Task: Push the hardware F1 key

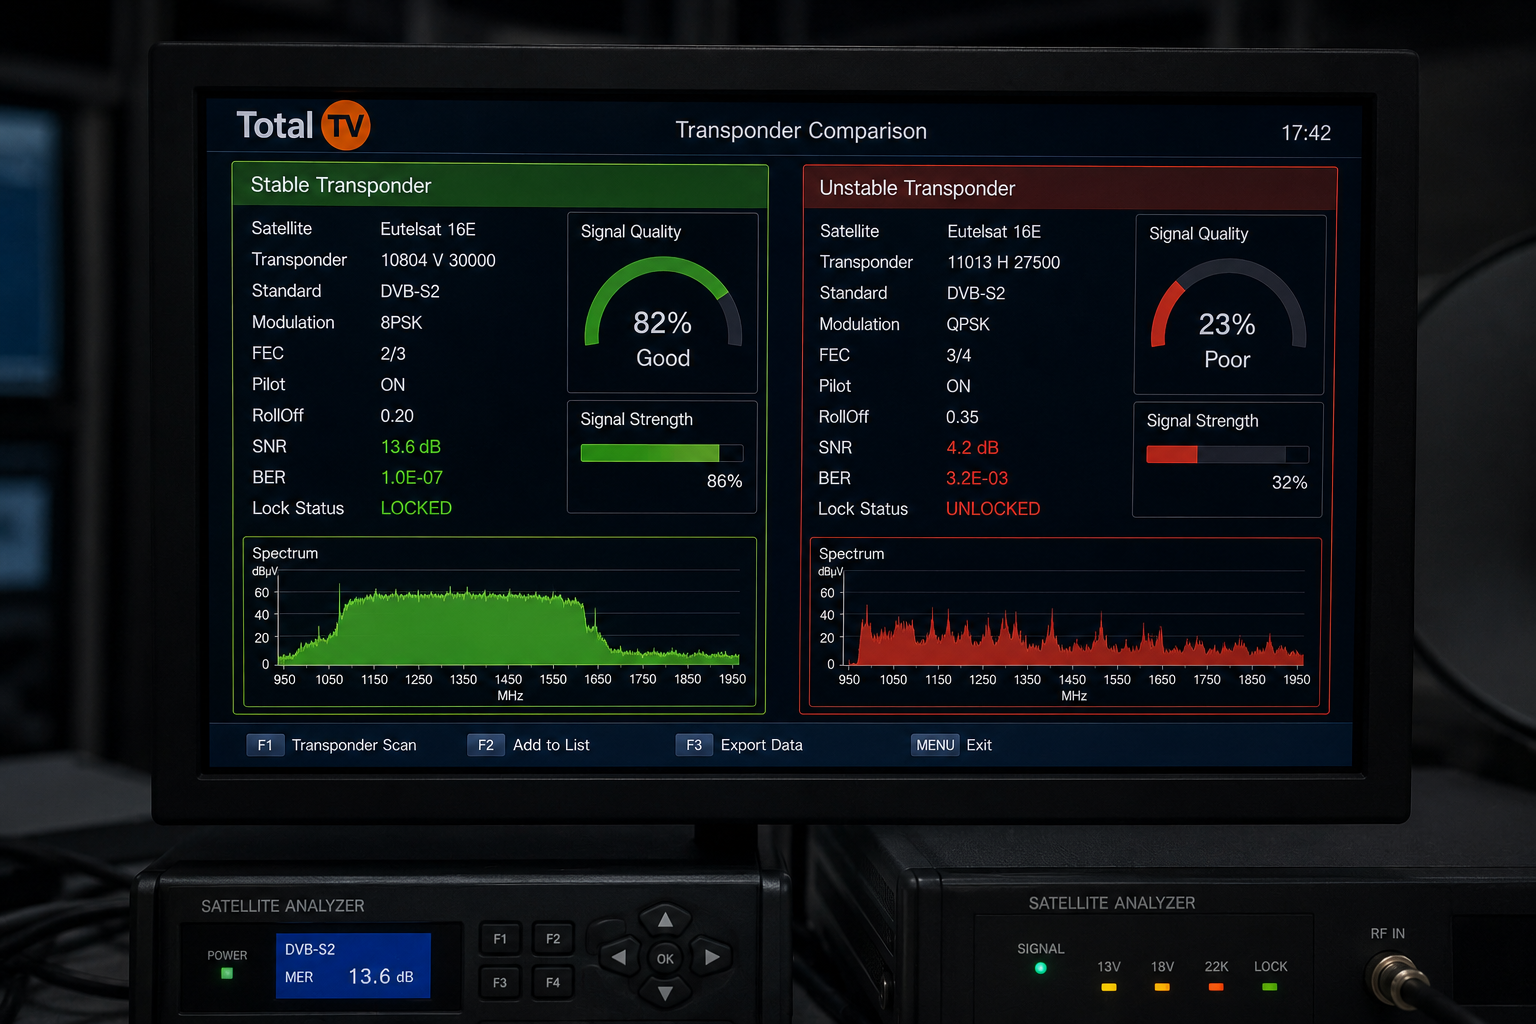Action: (x=500, y=939)
